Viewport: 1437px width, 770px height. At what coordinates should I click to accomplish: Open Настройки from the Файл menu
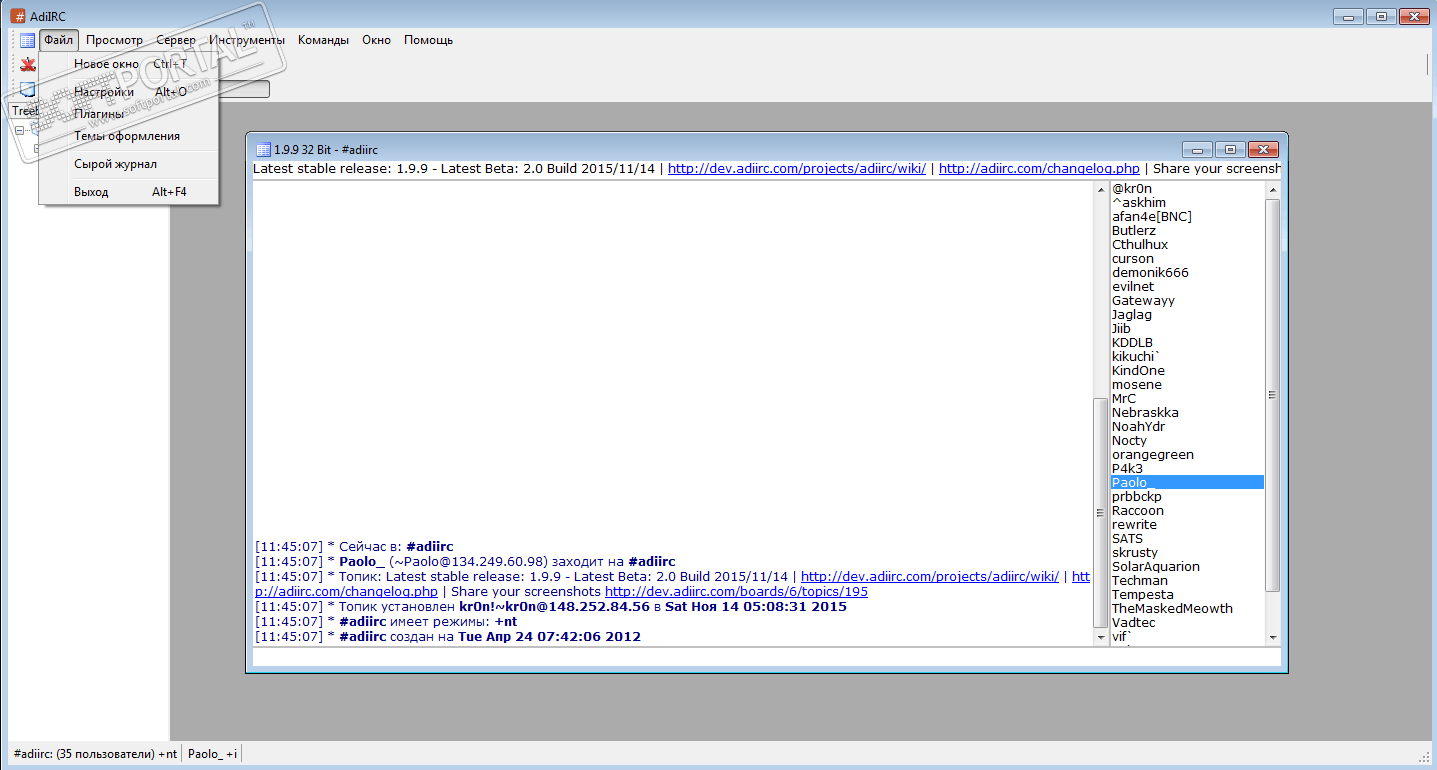click(128, 92)
